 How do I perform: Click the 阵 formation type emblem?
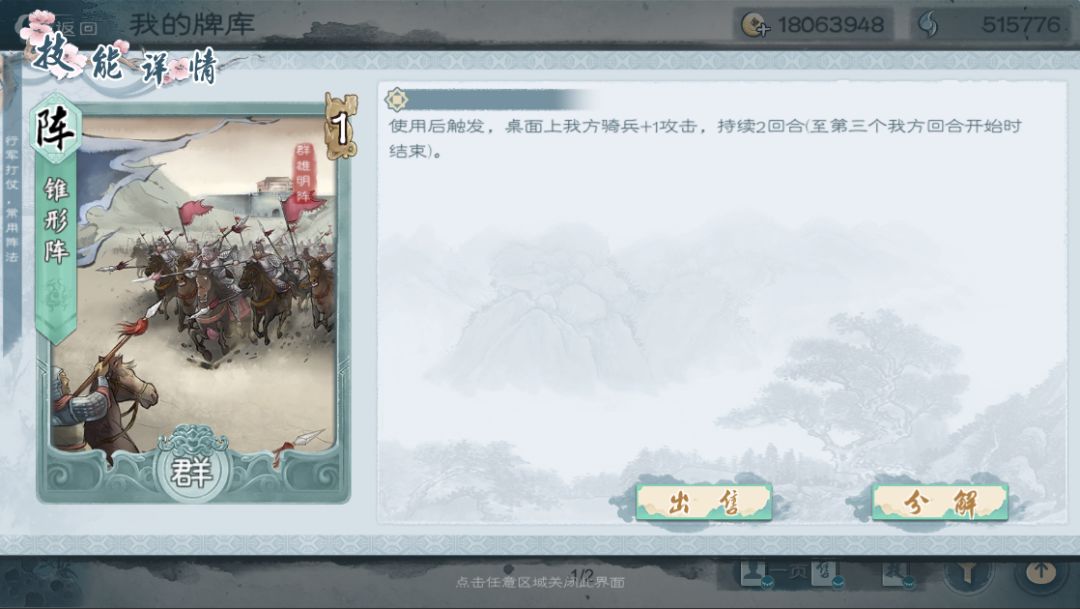(x=55, y=129)
